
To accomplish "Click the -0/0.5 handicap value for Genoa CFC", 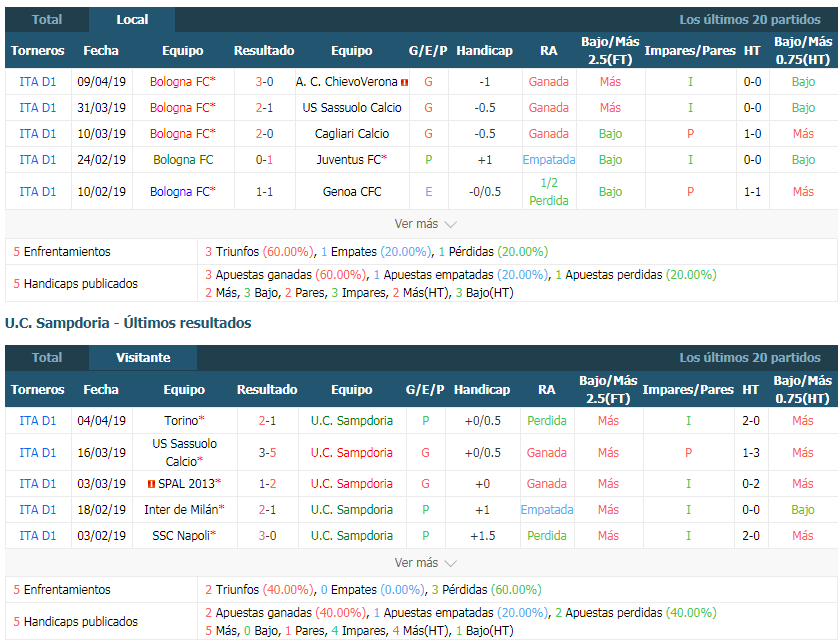I will [x=485, y=192].
